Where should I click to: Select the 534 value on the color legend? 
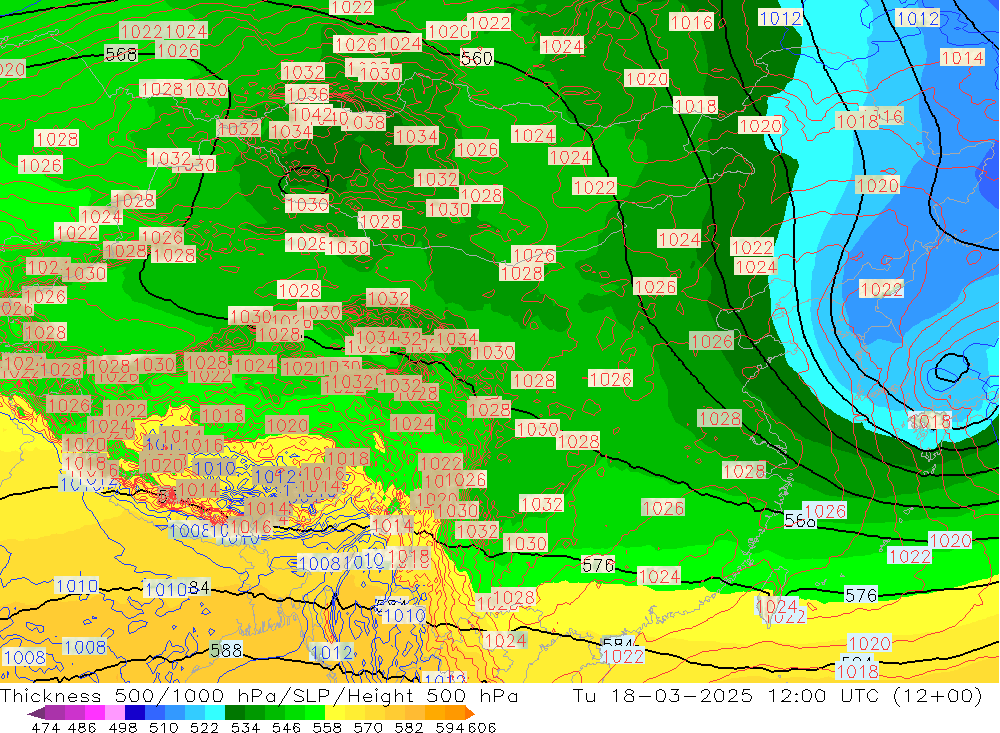pos(246,727)
